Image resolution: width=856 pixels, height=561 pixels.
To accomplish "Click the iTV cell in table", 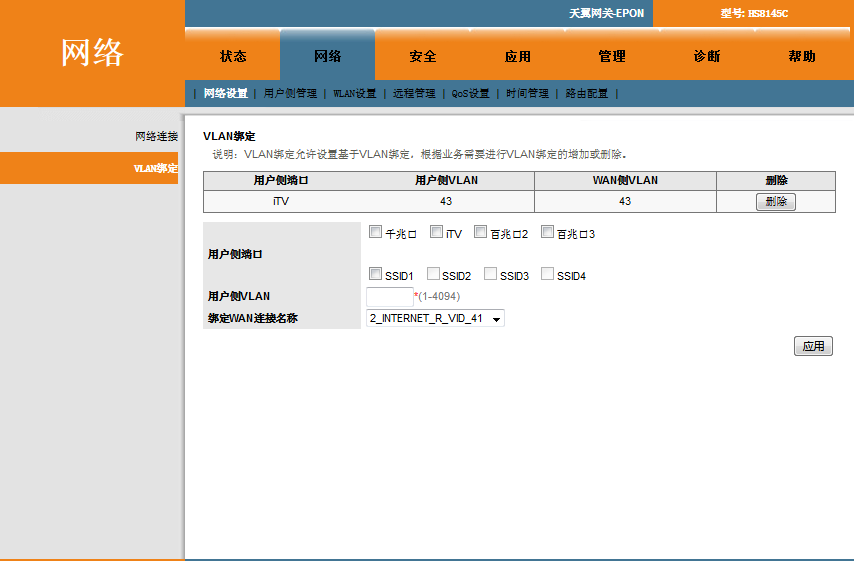I will [x=281, y=201].
